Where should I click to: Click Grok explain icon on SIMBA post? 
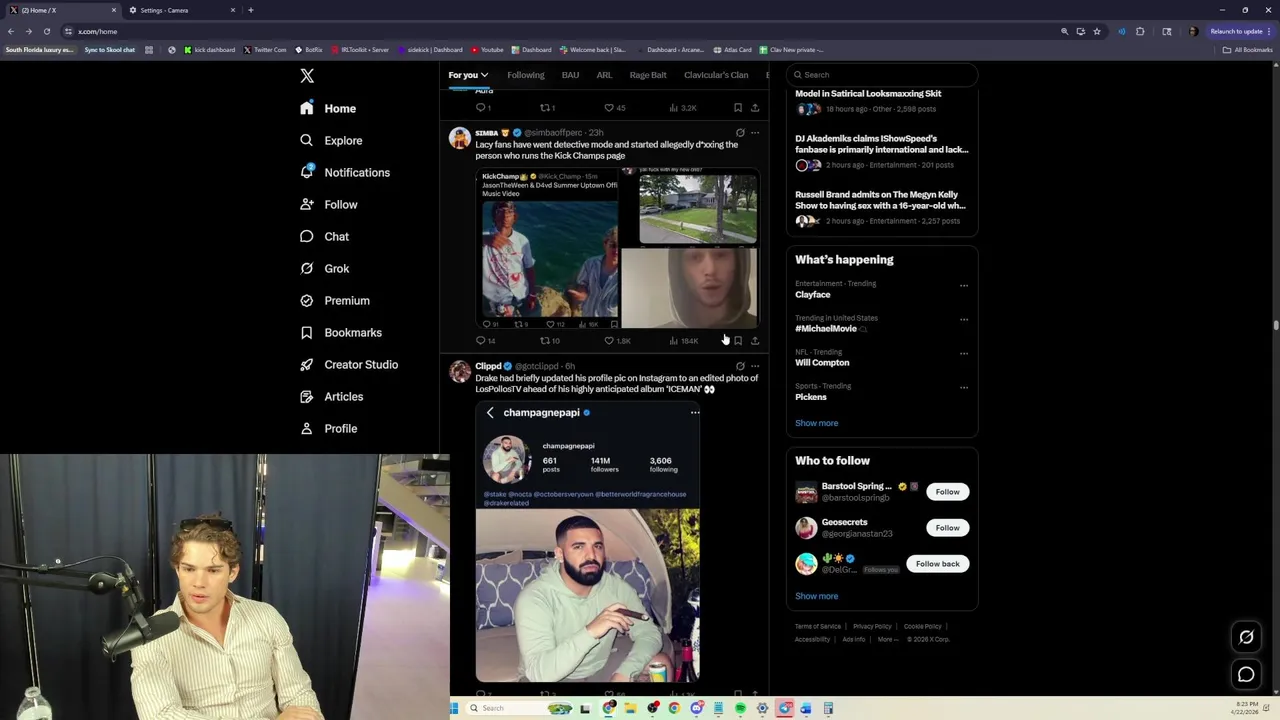coord(740,132)
